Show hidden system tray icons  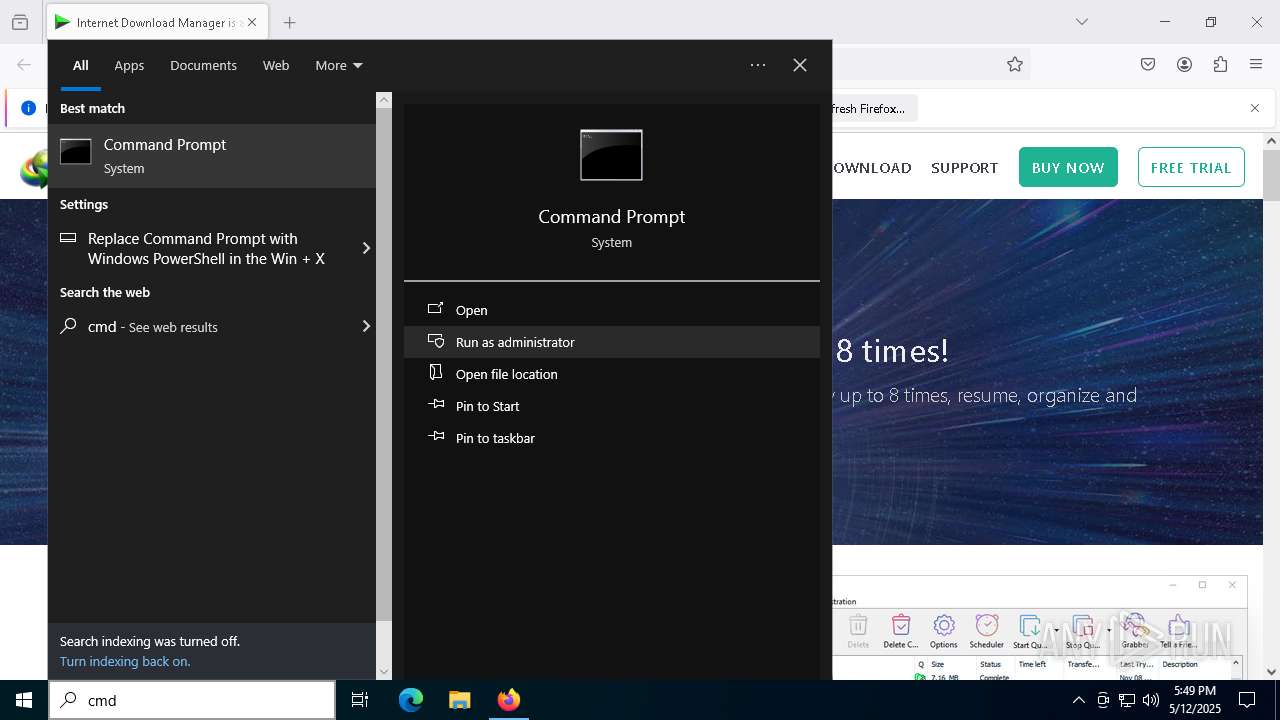[1078, 700]
